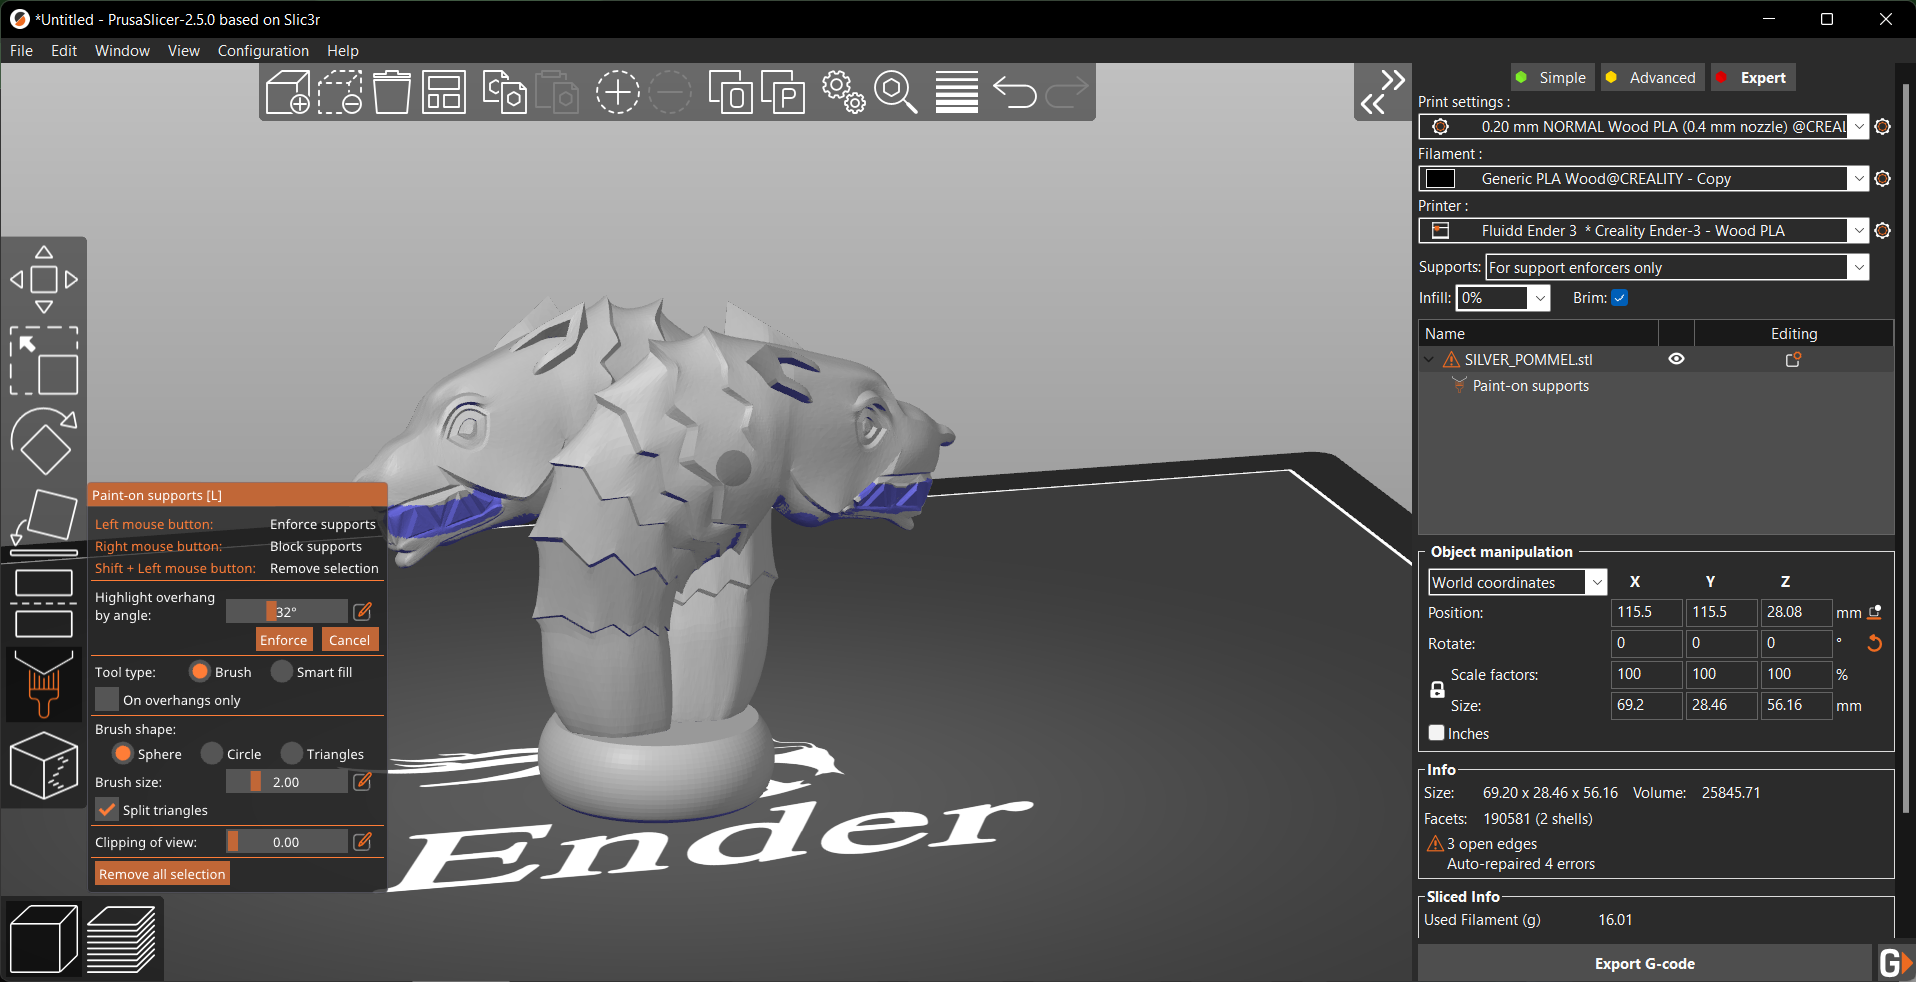
Task: Switch to sliced layers preview icon
Action: click(x=121, y=938)
